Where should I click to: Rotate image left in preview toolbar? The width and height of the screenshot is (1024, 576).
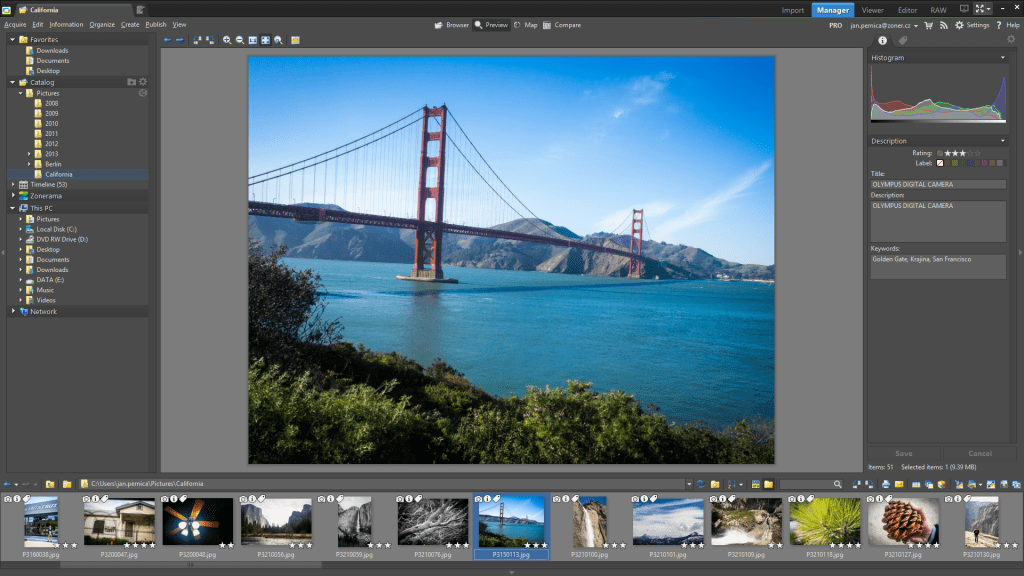coord(197,40)
